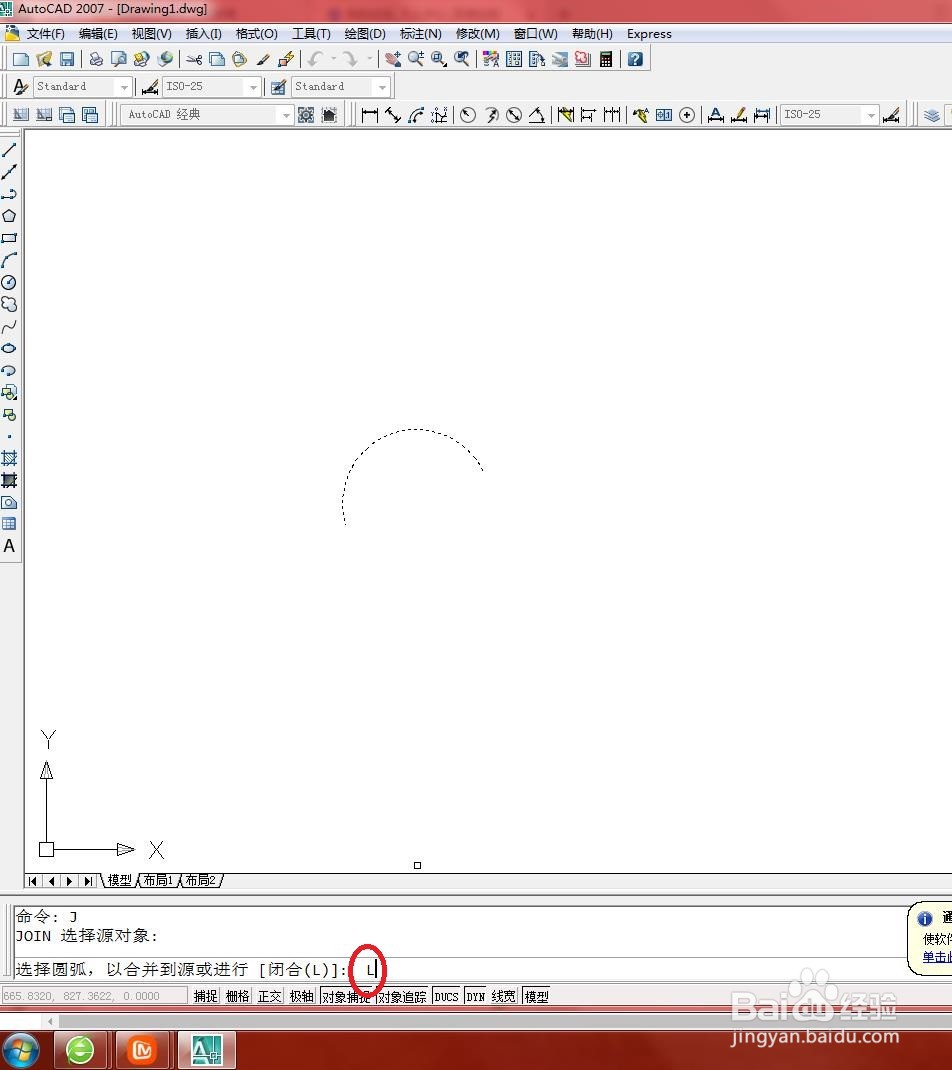The width and height of the screenshot is (952, 1070).
Task: Toggle 线宽 lineweight display
Action: point(504,996)
